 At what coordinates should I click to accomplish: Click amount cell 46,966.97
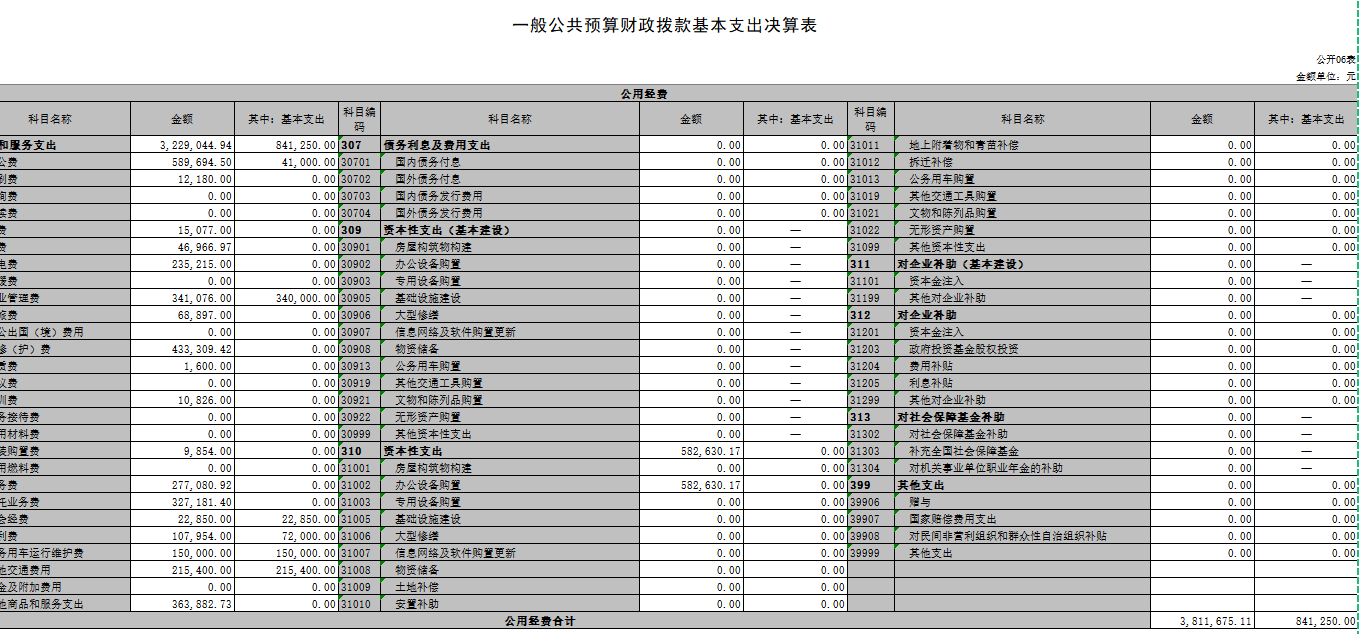click(182, 247)
